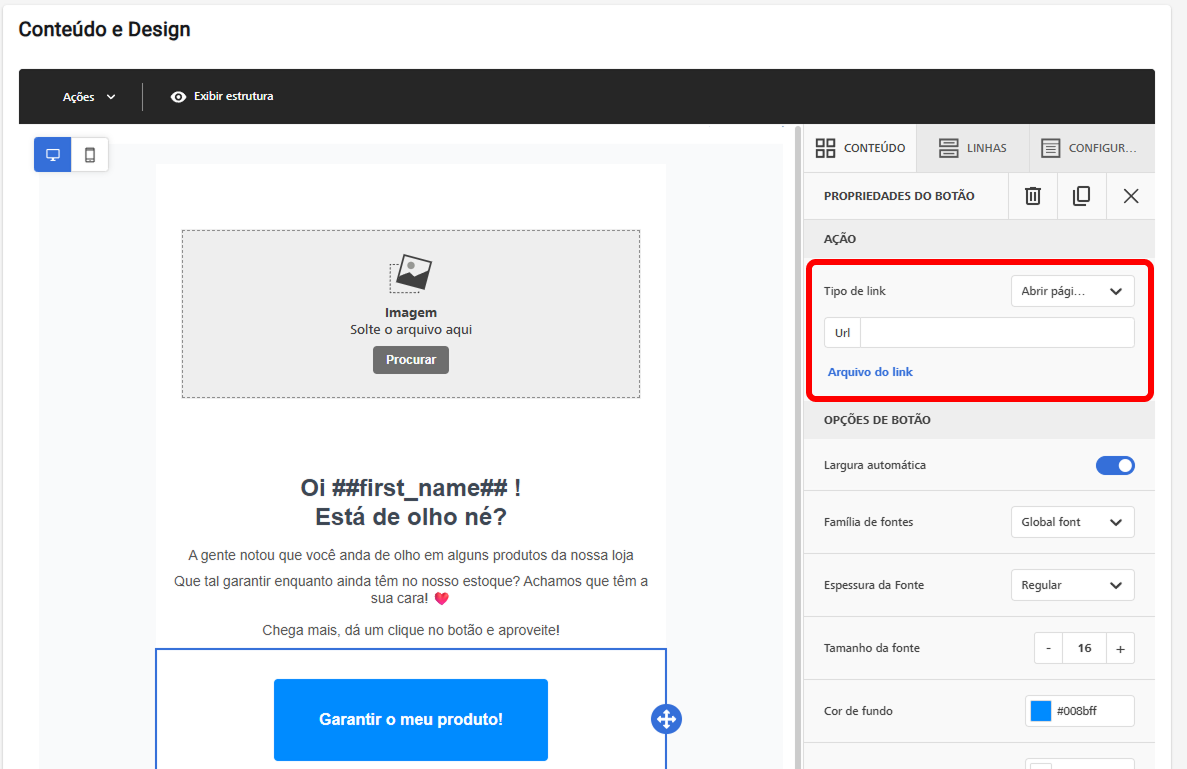Switch to mobile preview icon
This screenshot has width=1187, height=769.
90,154
